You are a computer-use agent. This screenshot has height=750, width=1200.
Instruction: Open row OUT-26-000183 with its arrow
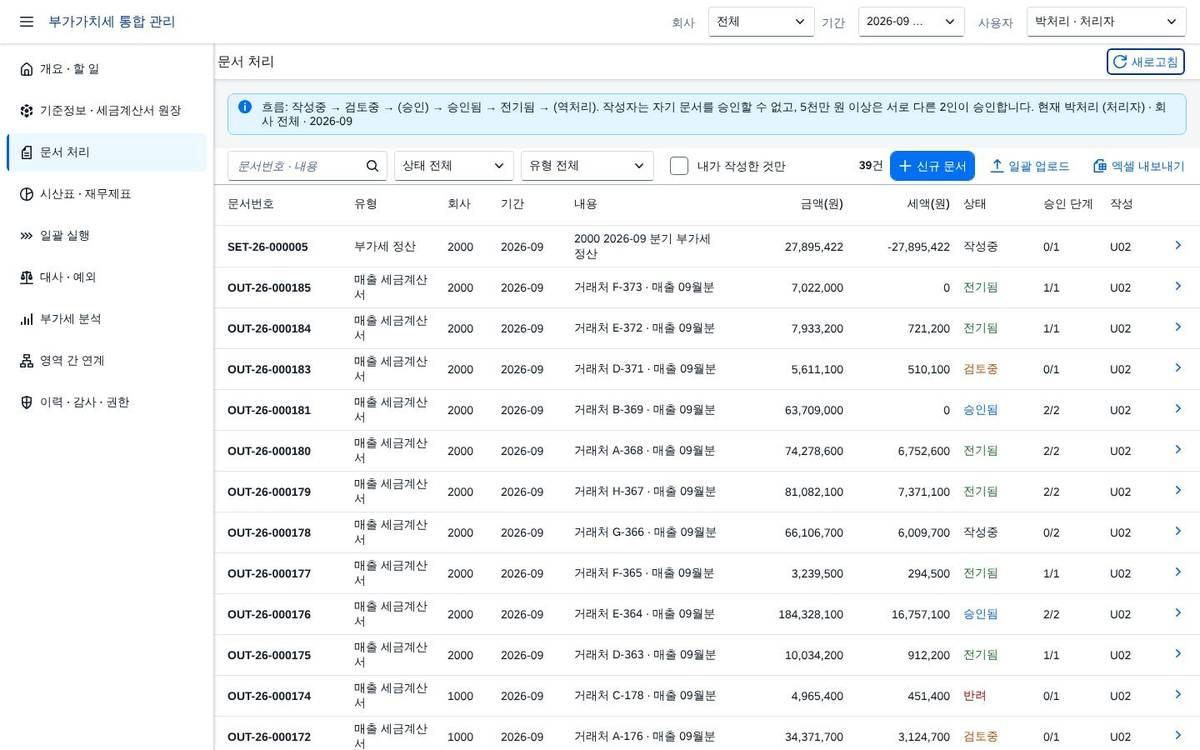pos(1178,368)
